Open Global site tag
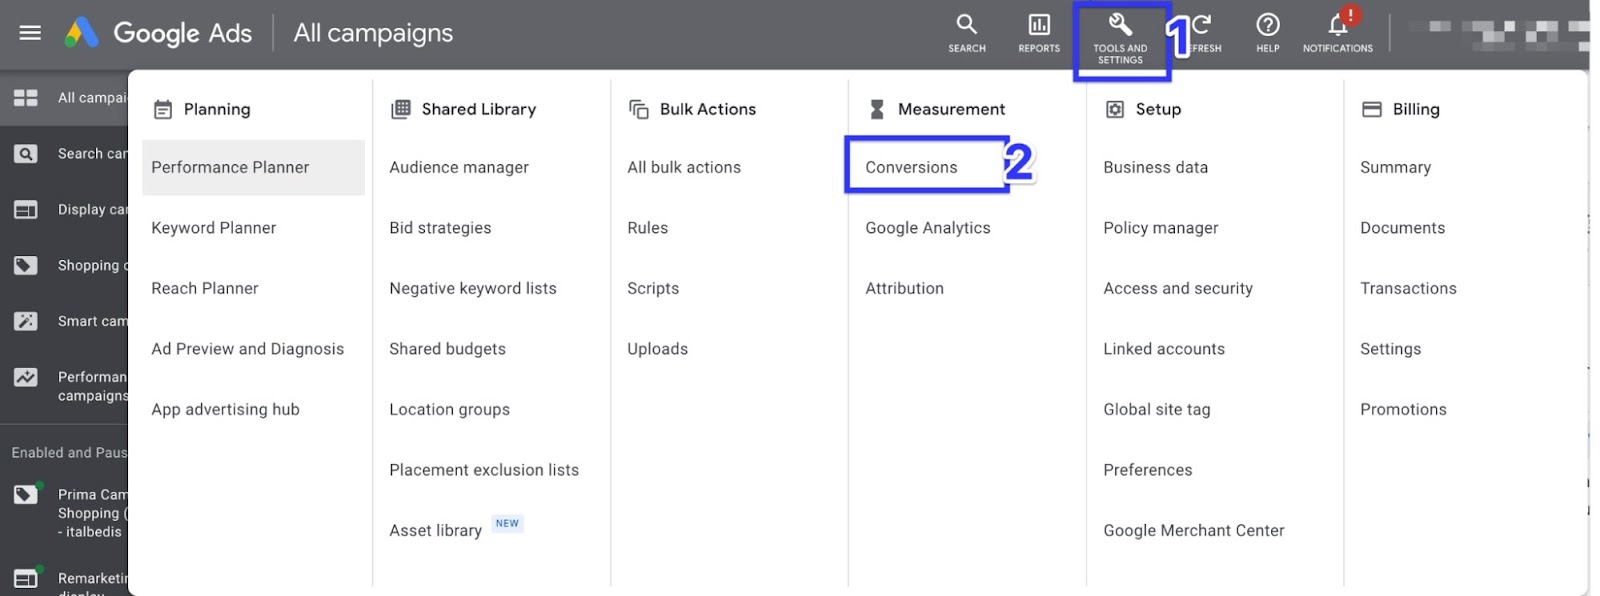 [x=1156, y=409]
